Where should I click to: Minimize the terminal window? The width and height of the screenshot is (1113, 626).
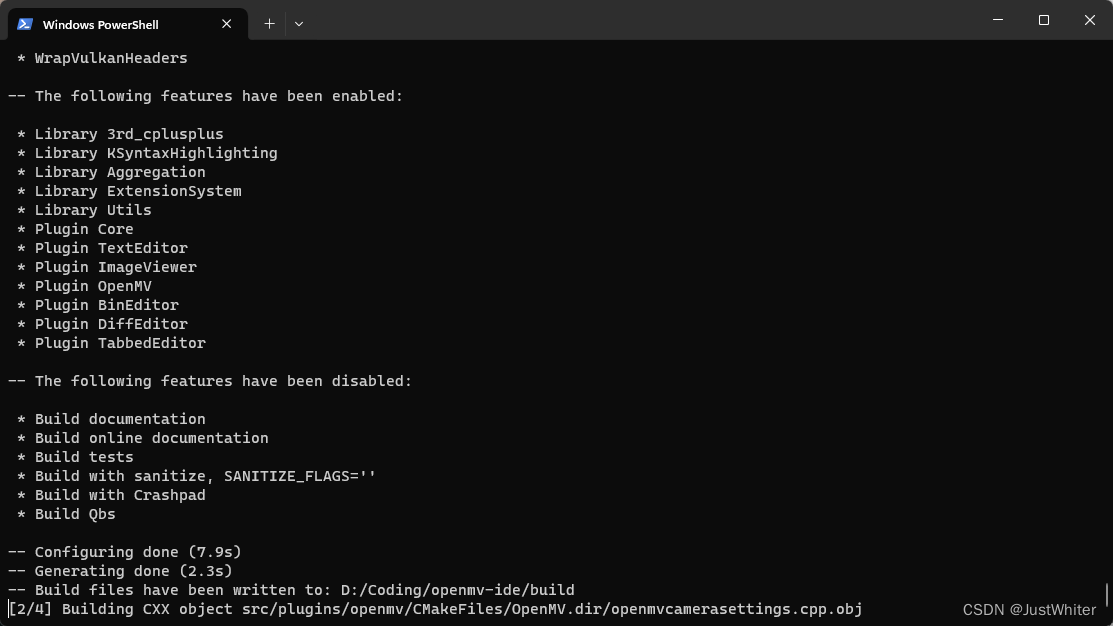coord(997,20)
